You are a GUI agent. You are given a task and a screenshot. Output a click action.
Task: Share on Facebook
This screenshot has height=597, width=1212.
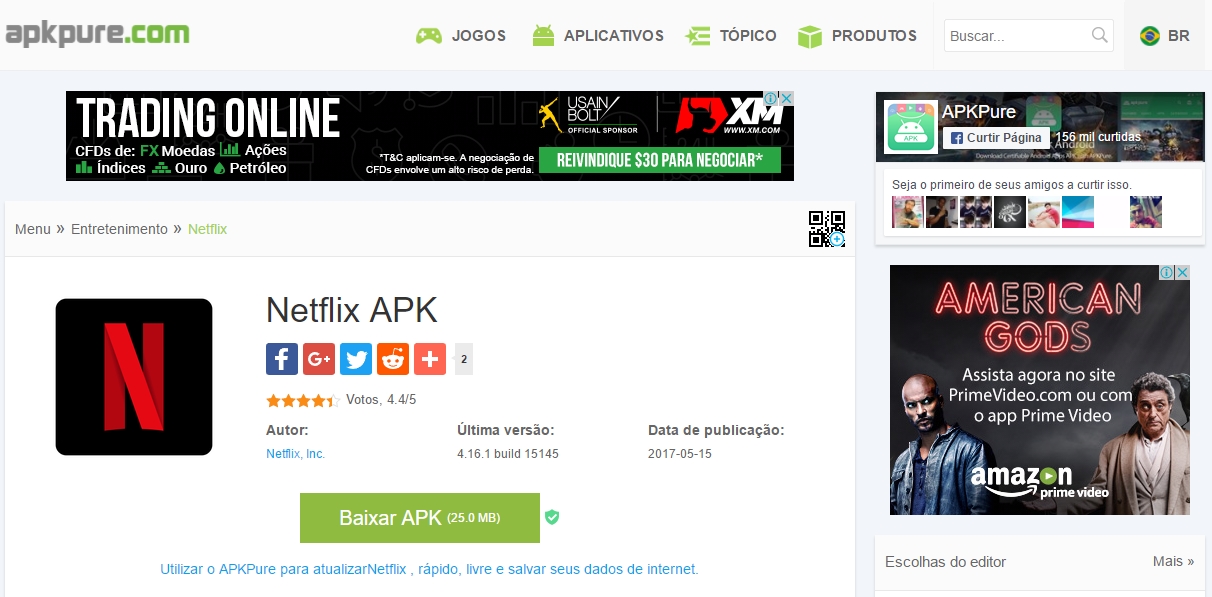282,359
